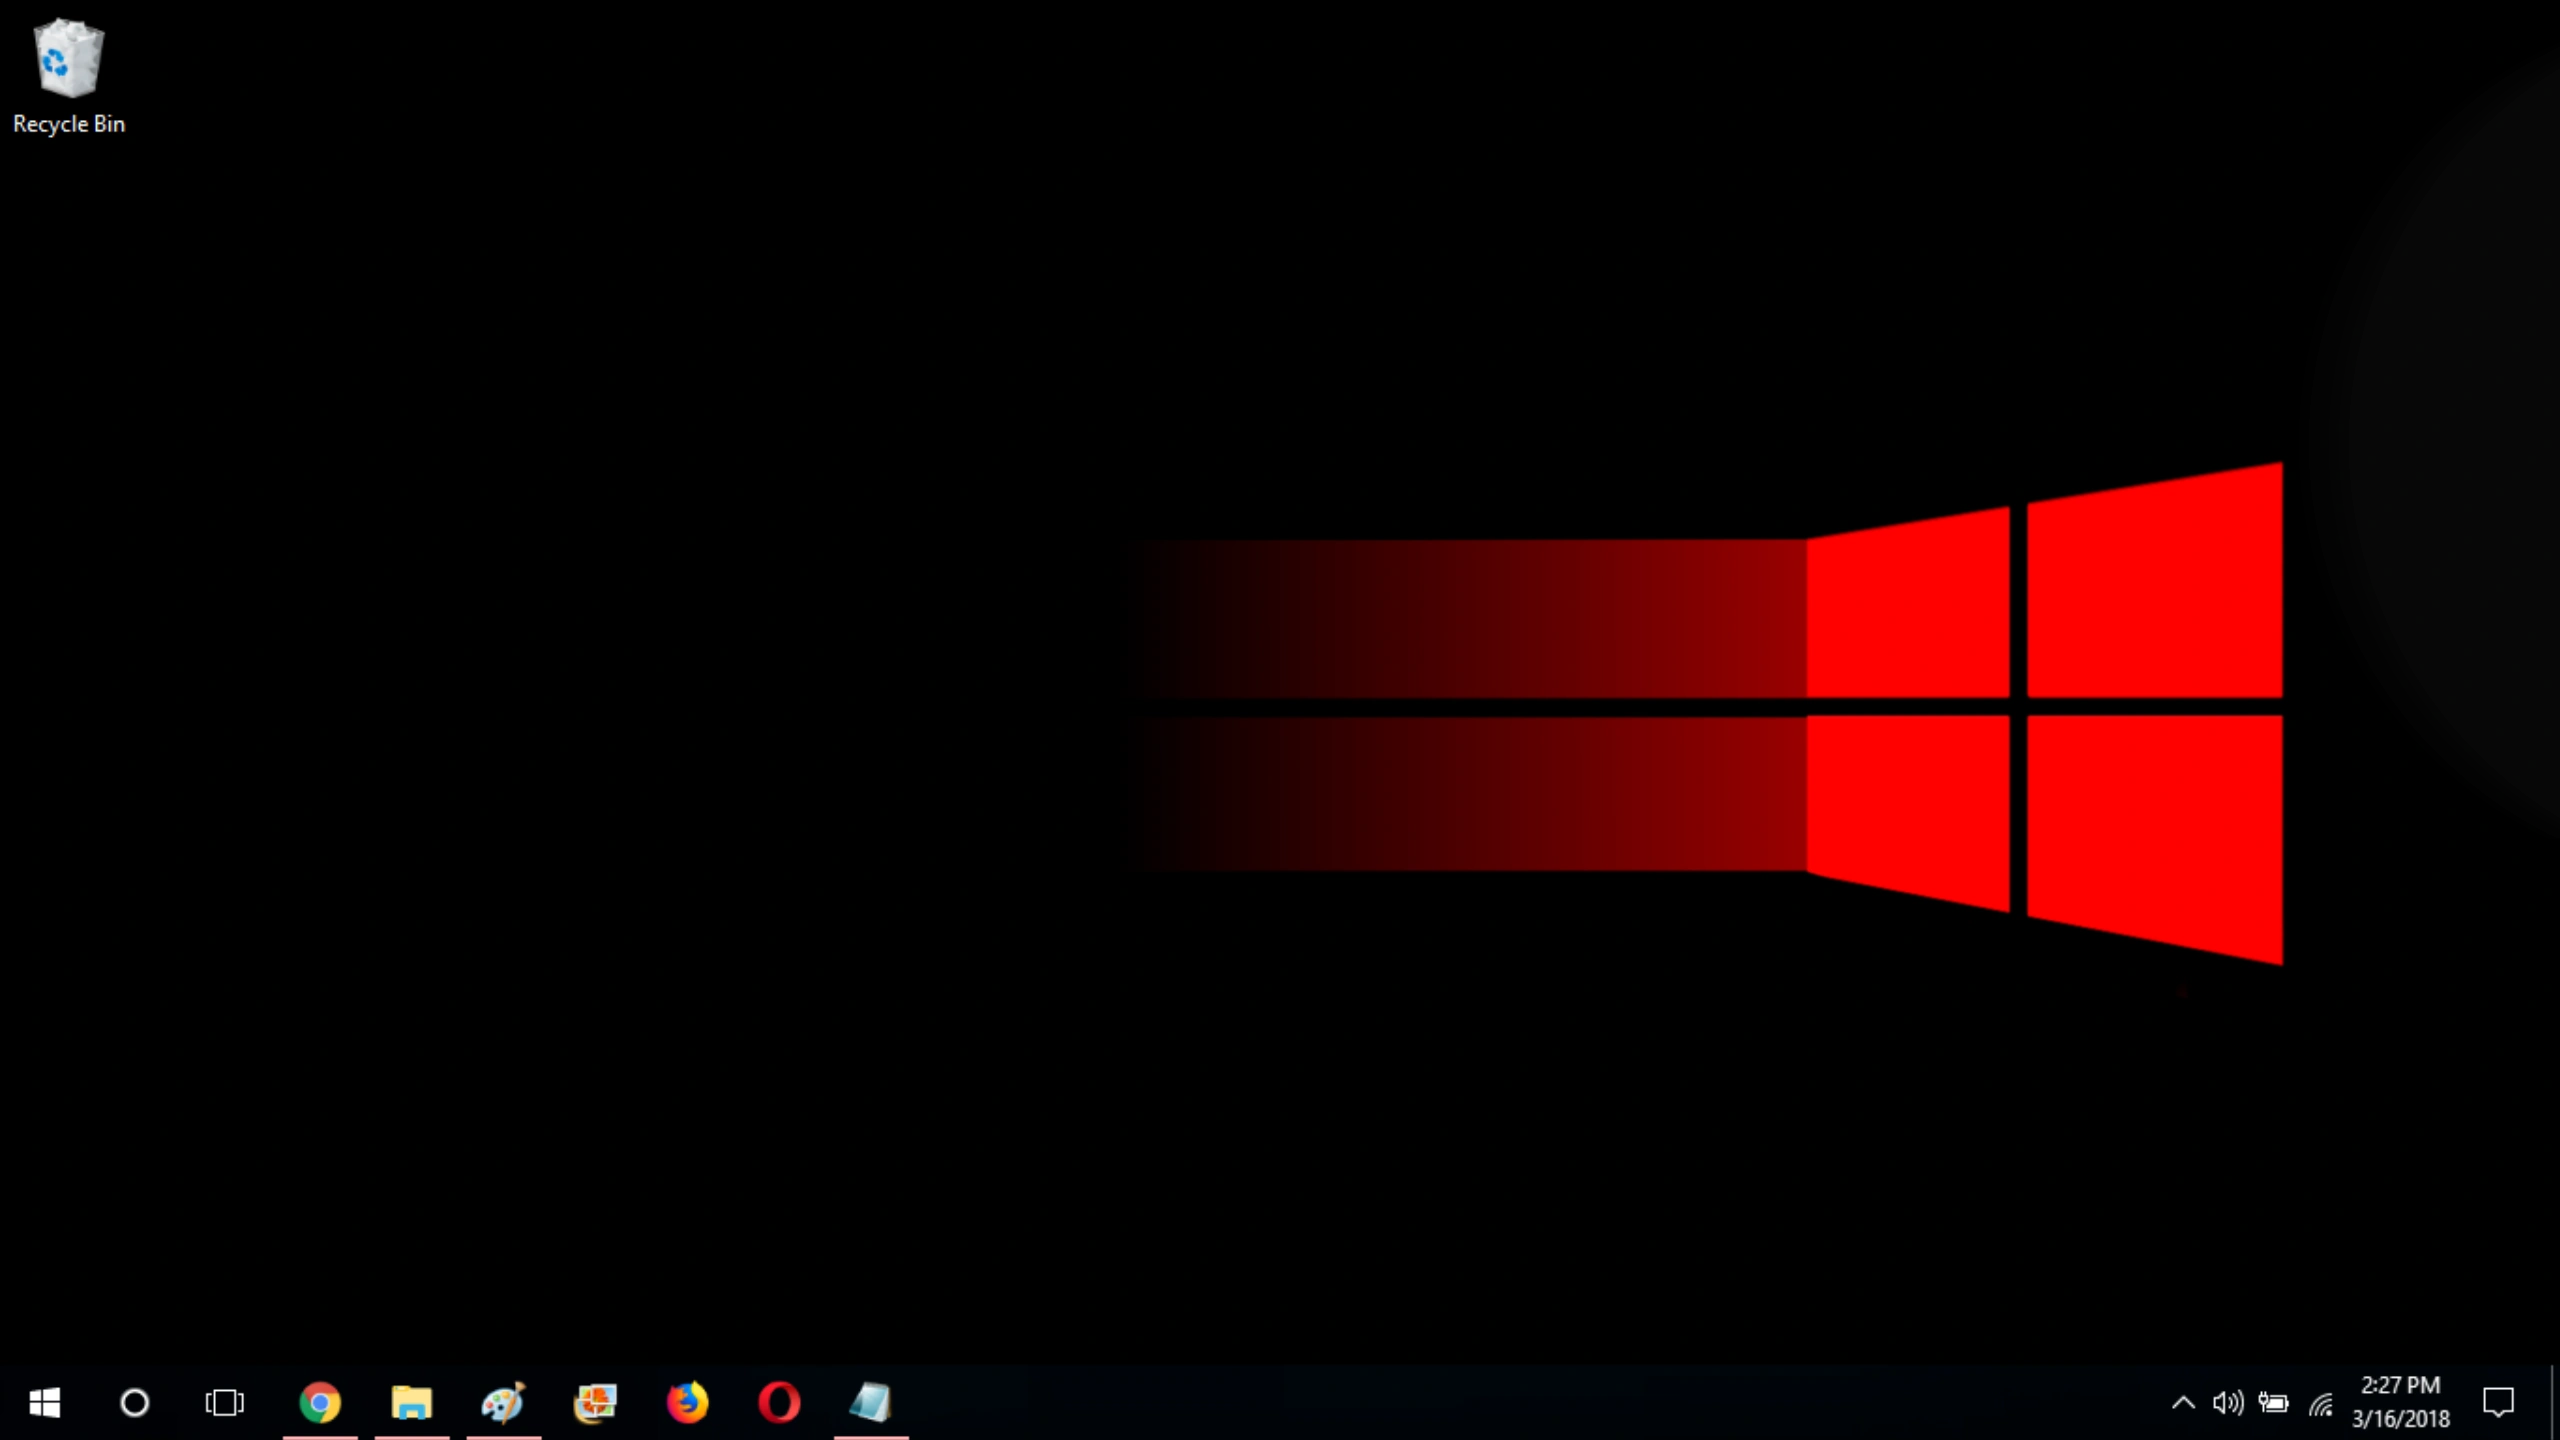Open File Explorer from the taskbar
Image resolution: width=2560 pixels, height=1440 pixels.
(412, 1403)
